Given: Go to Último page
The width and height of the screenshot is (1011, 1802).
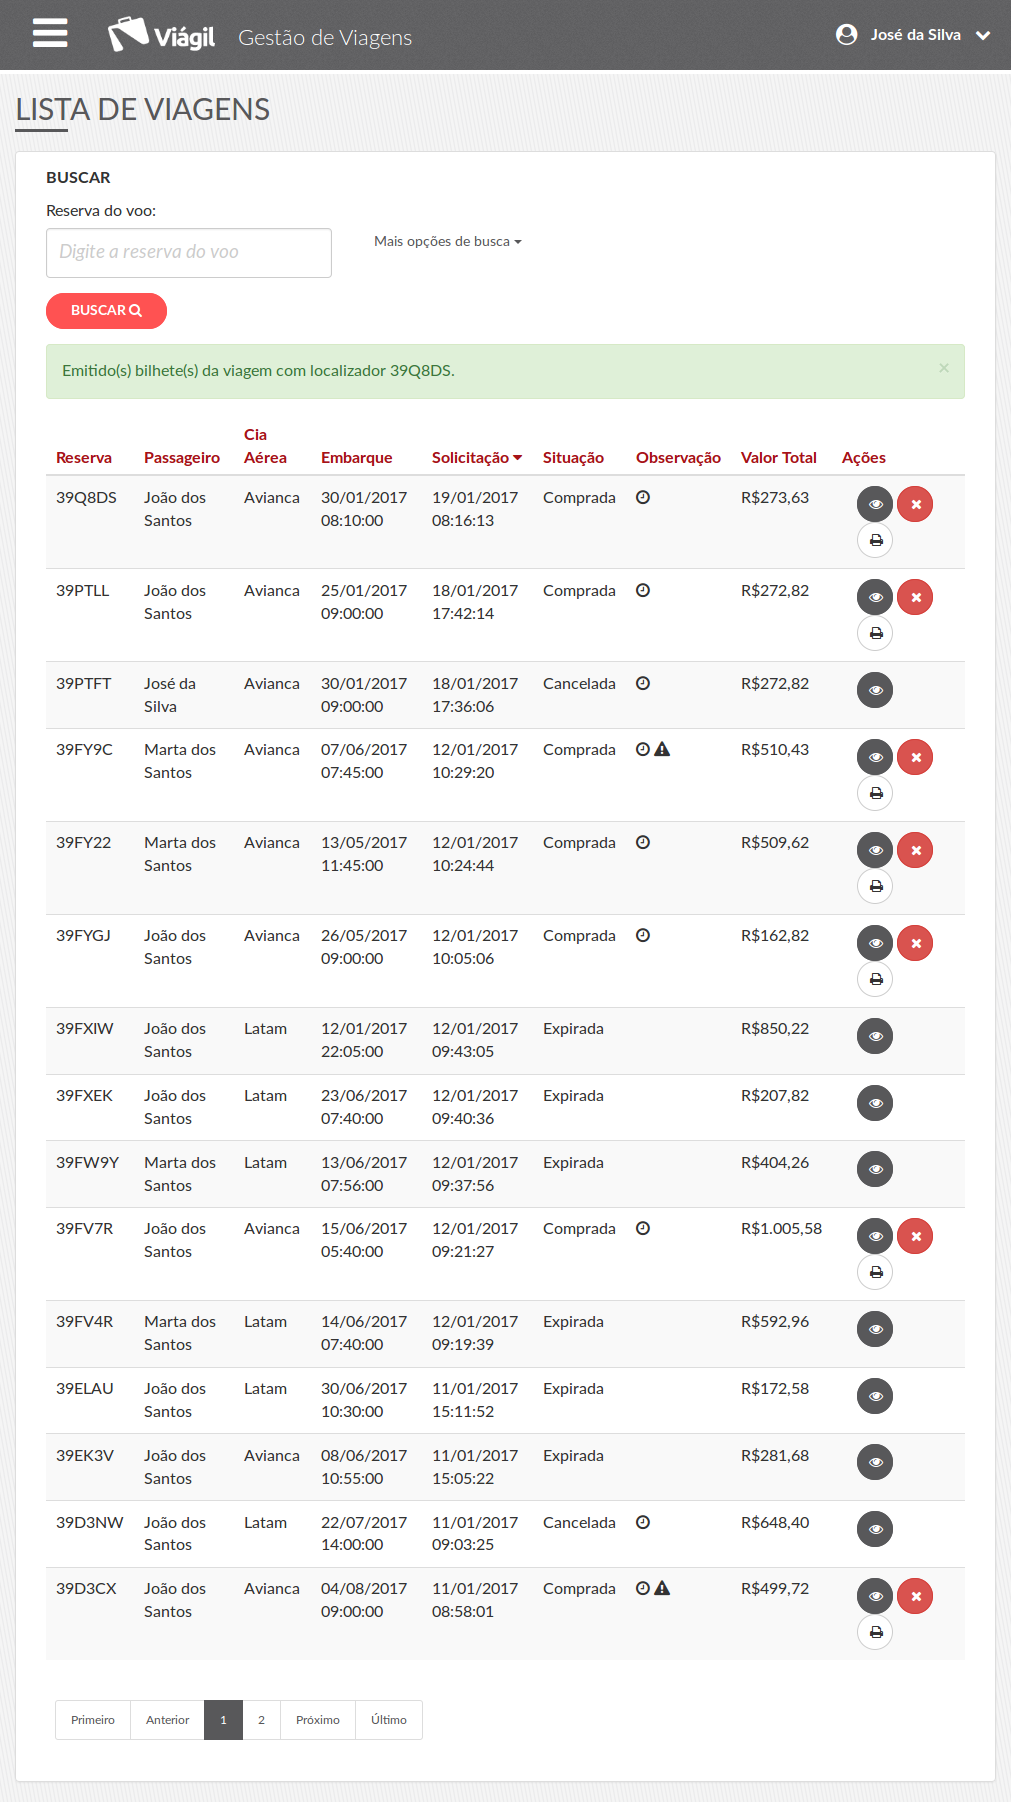Looking at the screenshot, I should pos(388,1720).
